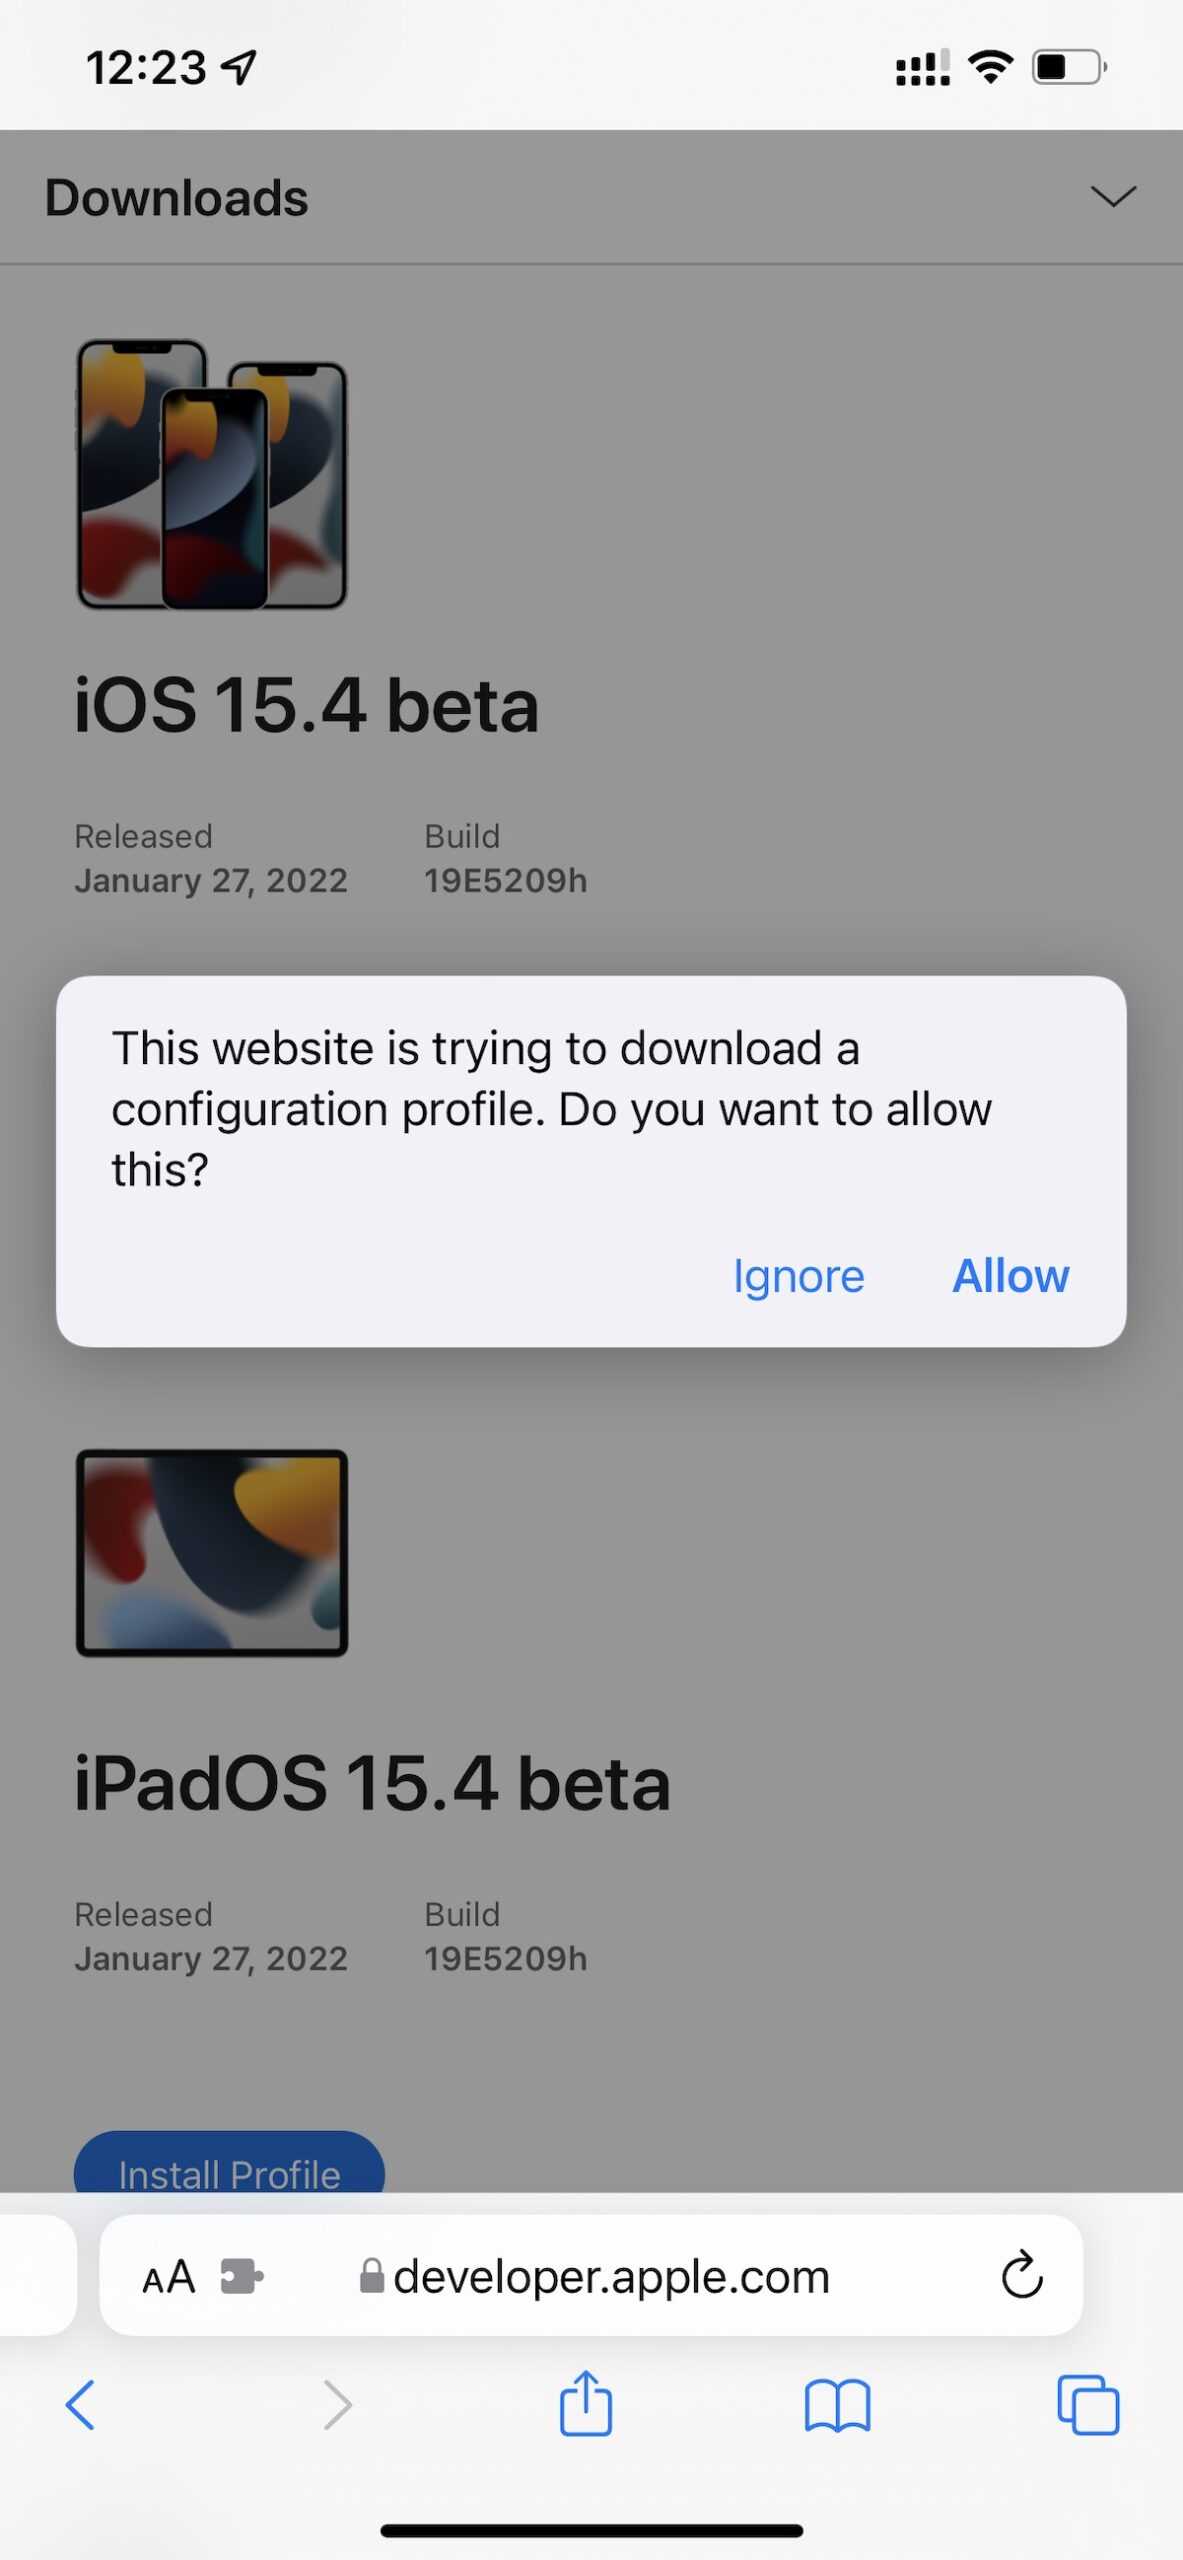
Task: Show all open tabs icon
Action: point(1088,2405)
